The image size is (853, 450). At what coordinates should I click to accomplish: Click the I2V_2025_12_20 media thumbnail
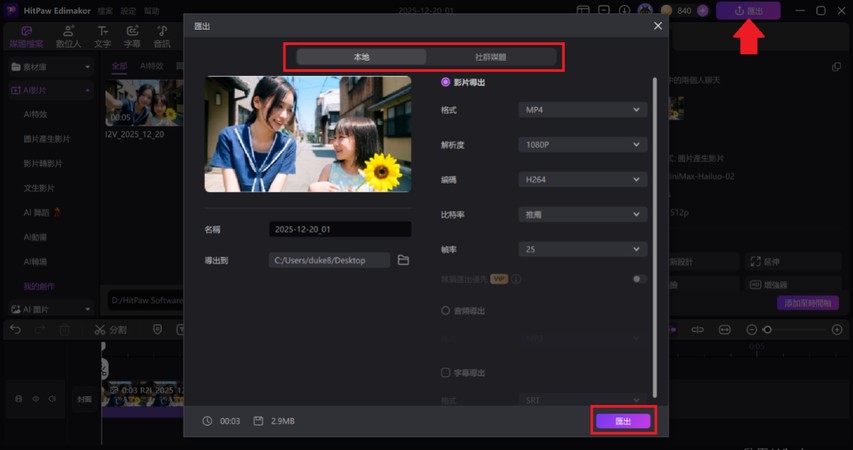pyautogui.click(x=144, y=103)
